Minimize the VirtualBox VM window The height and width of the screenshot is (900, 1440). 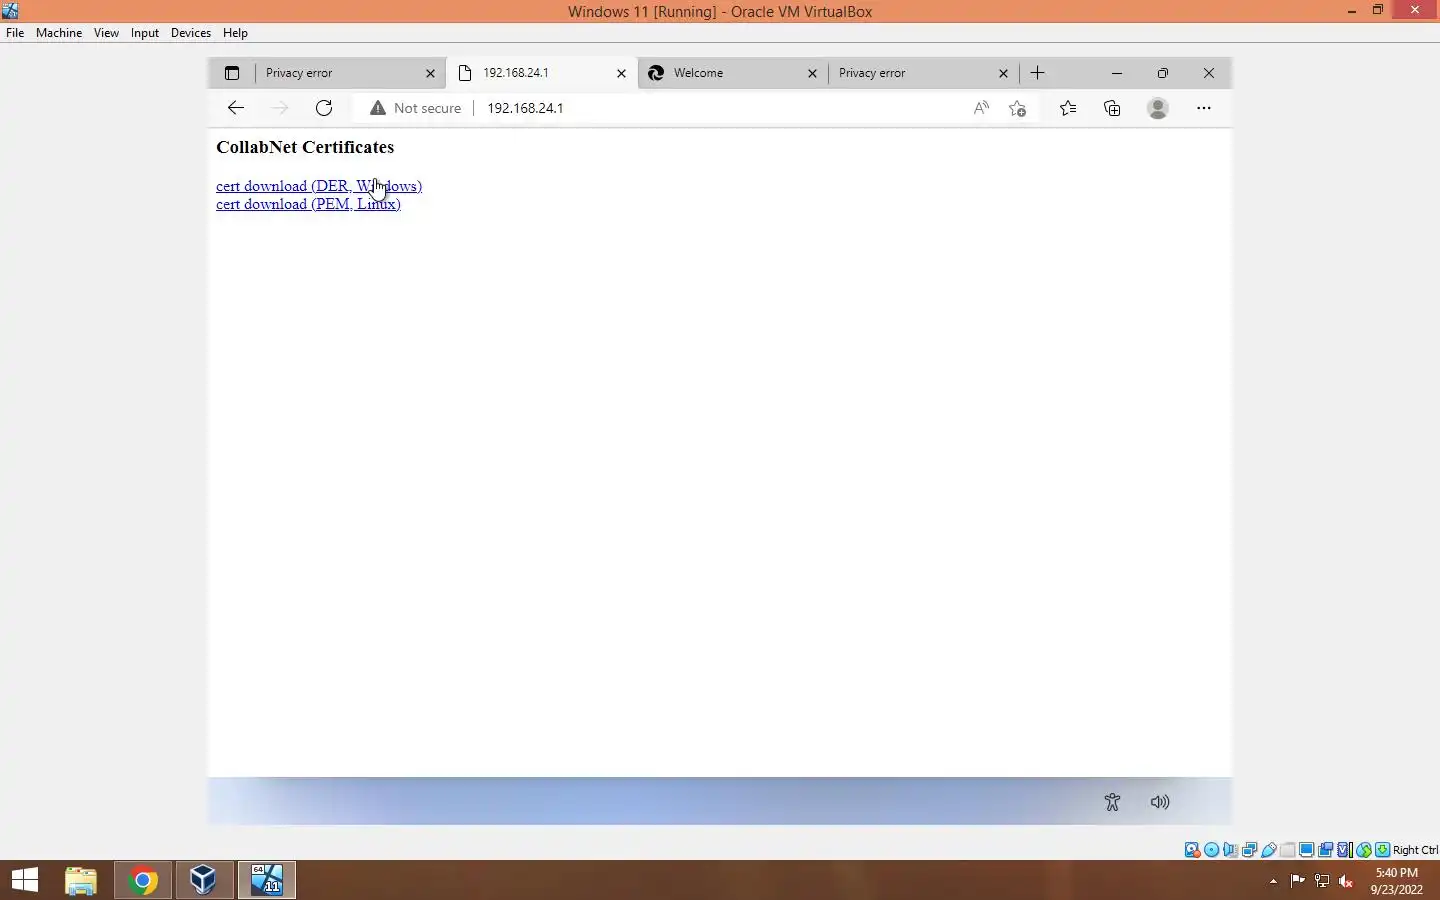pyautogui.click(x=1352, y=10)
